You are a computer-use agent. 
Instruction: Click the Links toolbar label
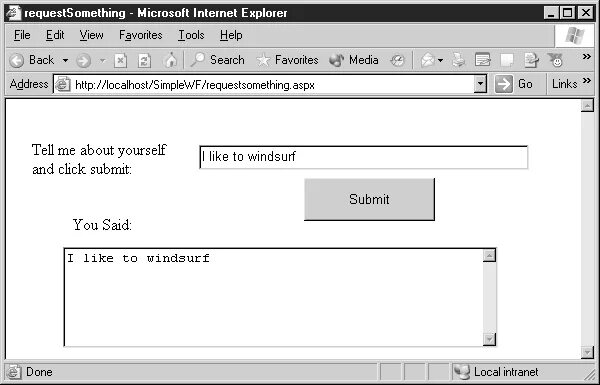[x=564, y=84]
